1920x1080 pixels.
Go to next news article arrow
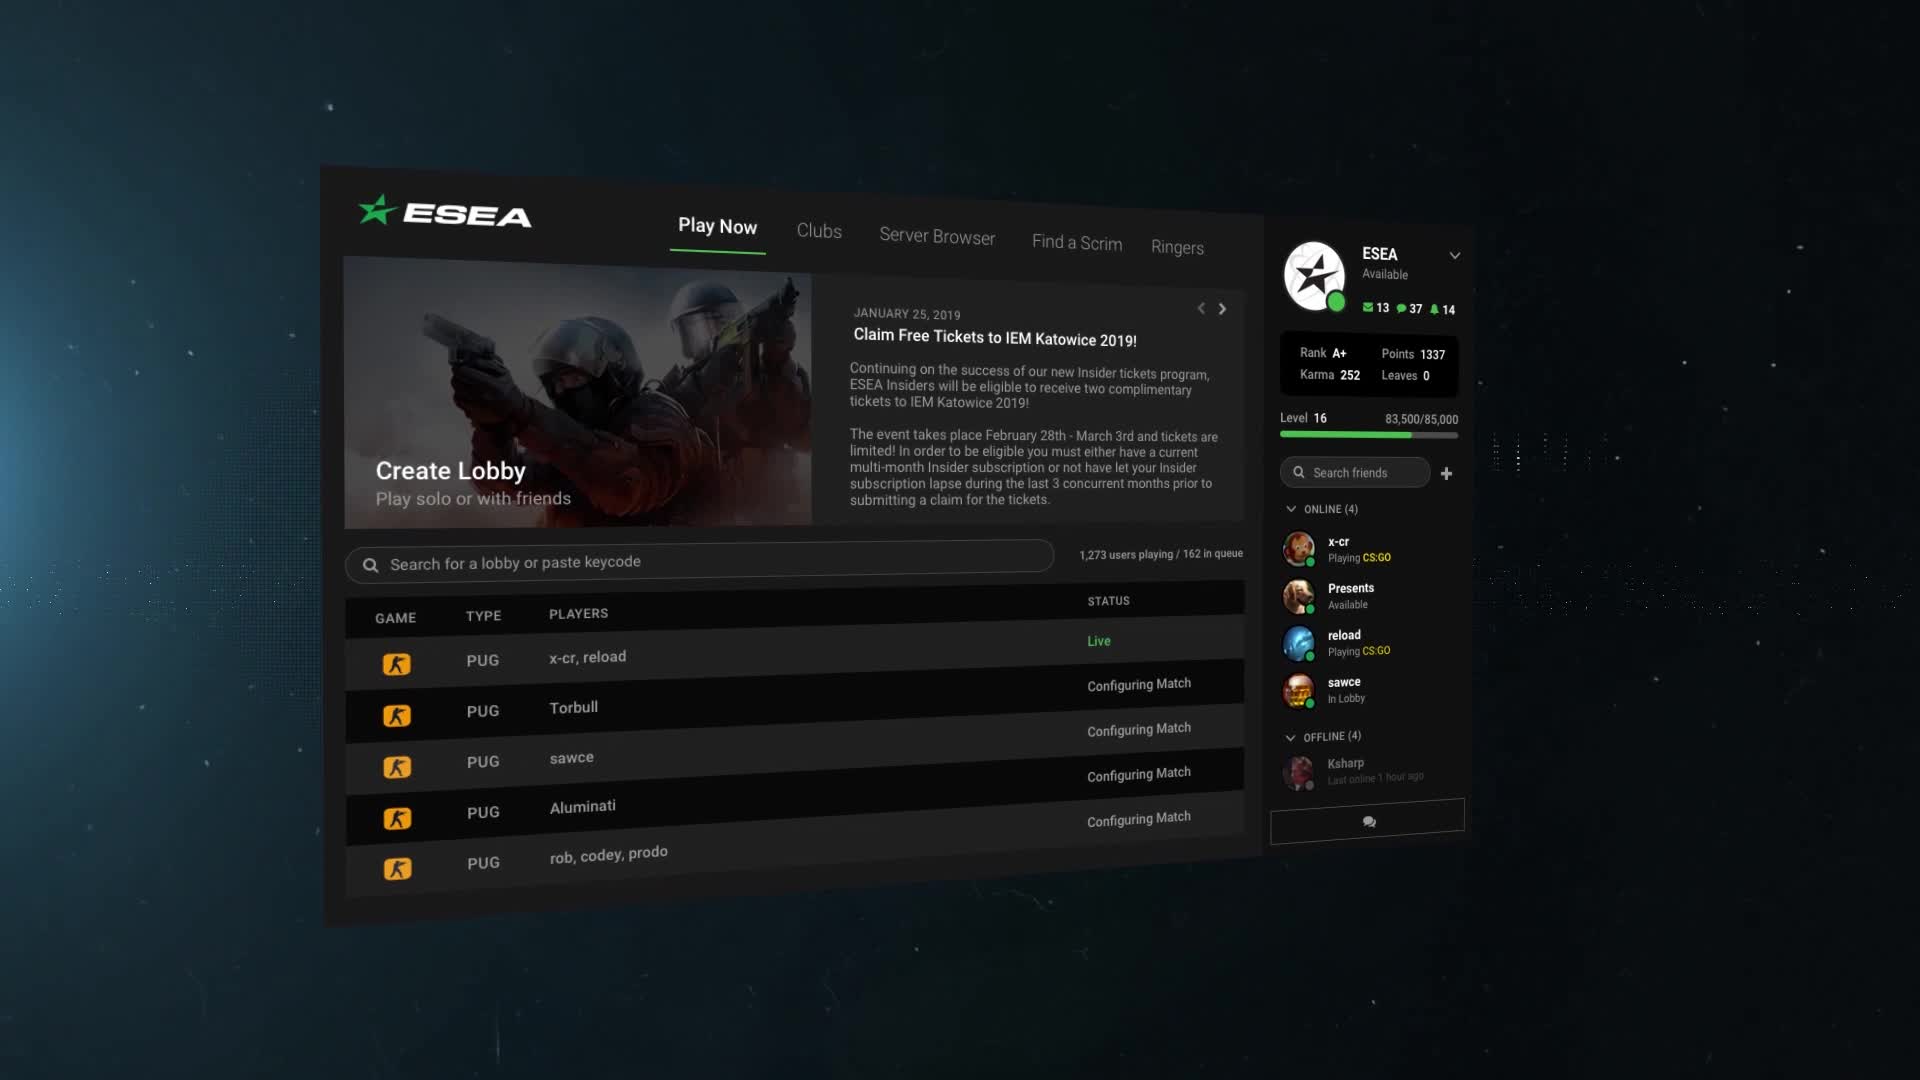click(1222, 309)
